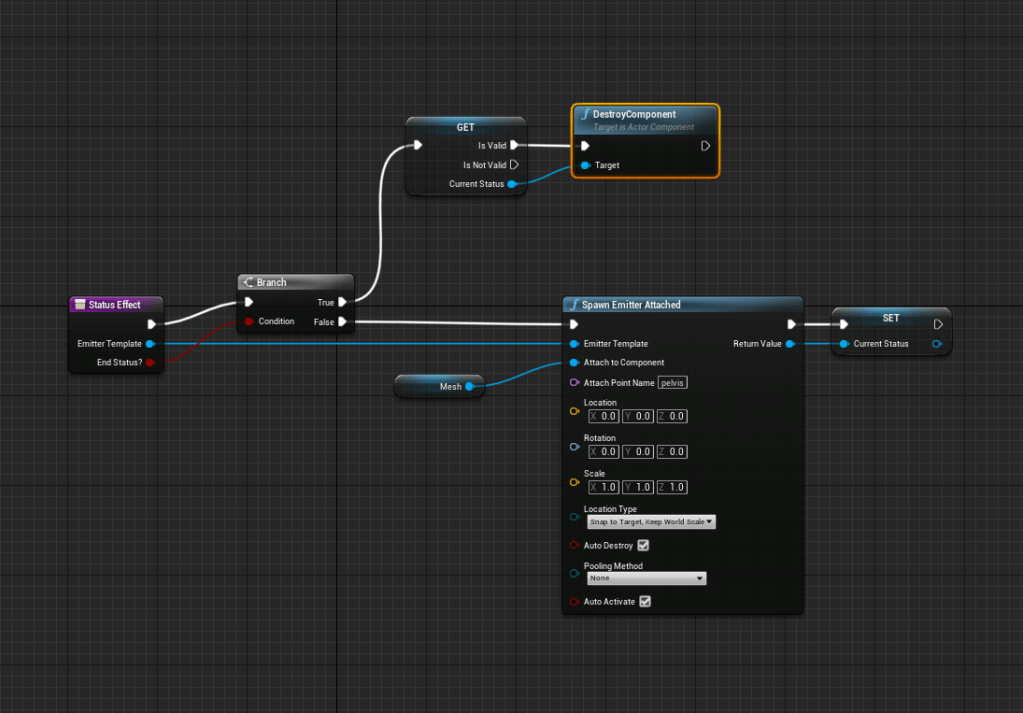1023x713 pixels.
Task: Click the Branch node True execution pin
Action: click(342, 302)
